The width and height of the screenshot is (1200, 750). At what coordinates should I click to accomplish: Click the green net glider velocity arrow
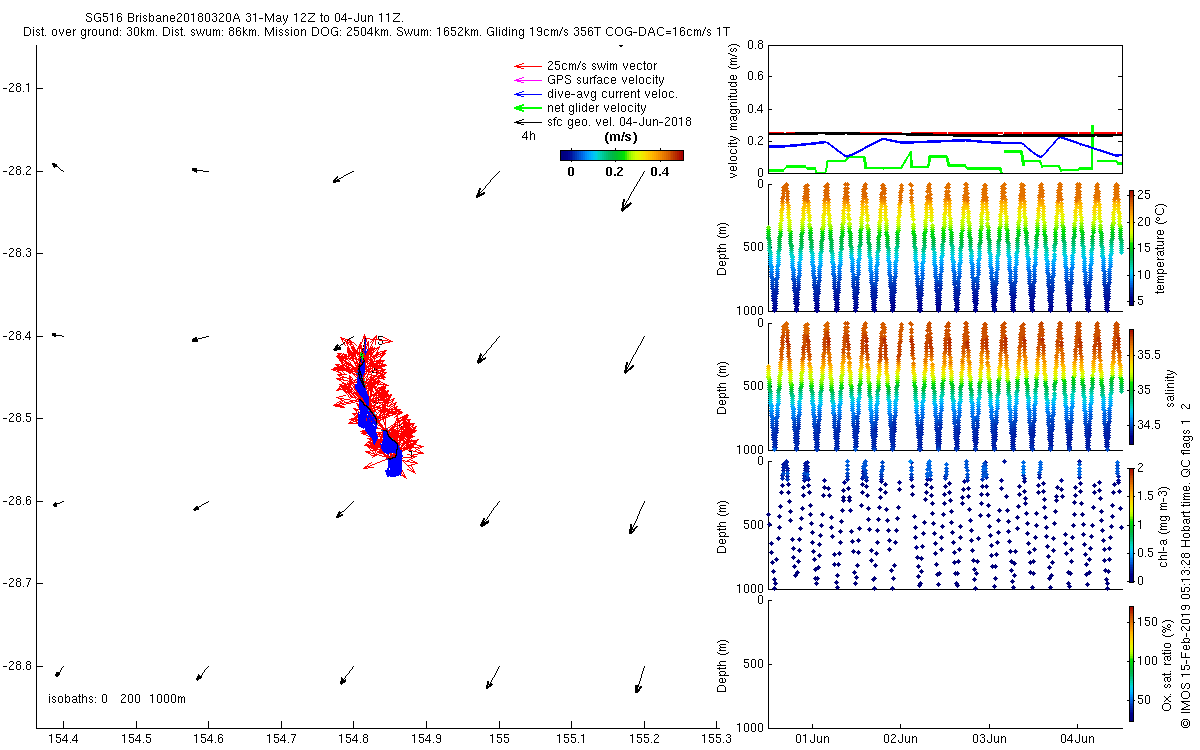[526, 108]
